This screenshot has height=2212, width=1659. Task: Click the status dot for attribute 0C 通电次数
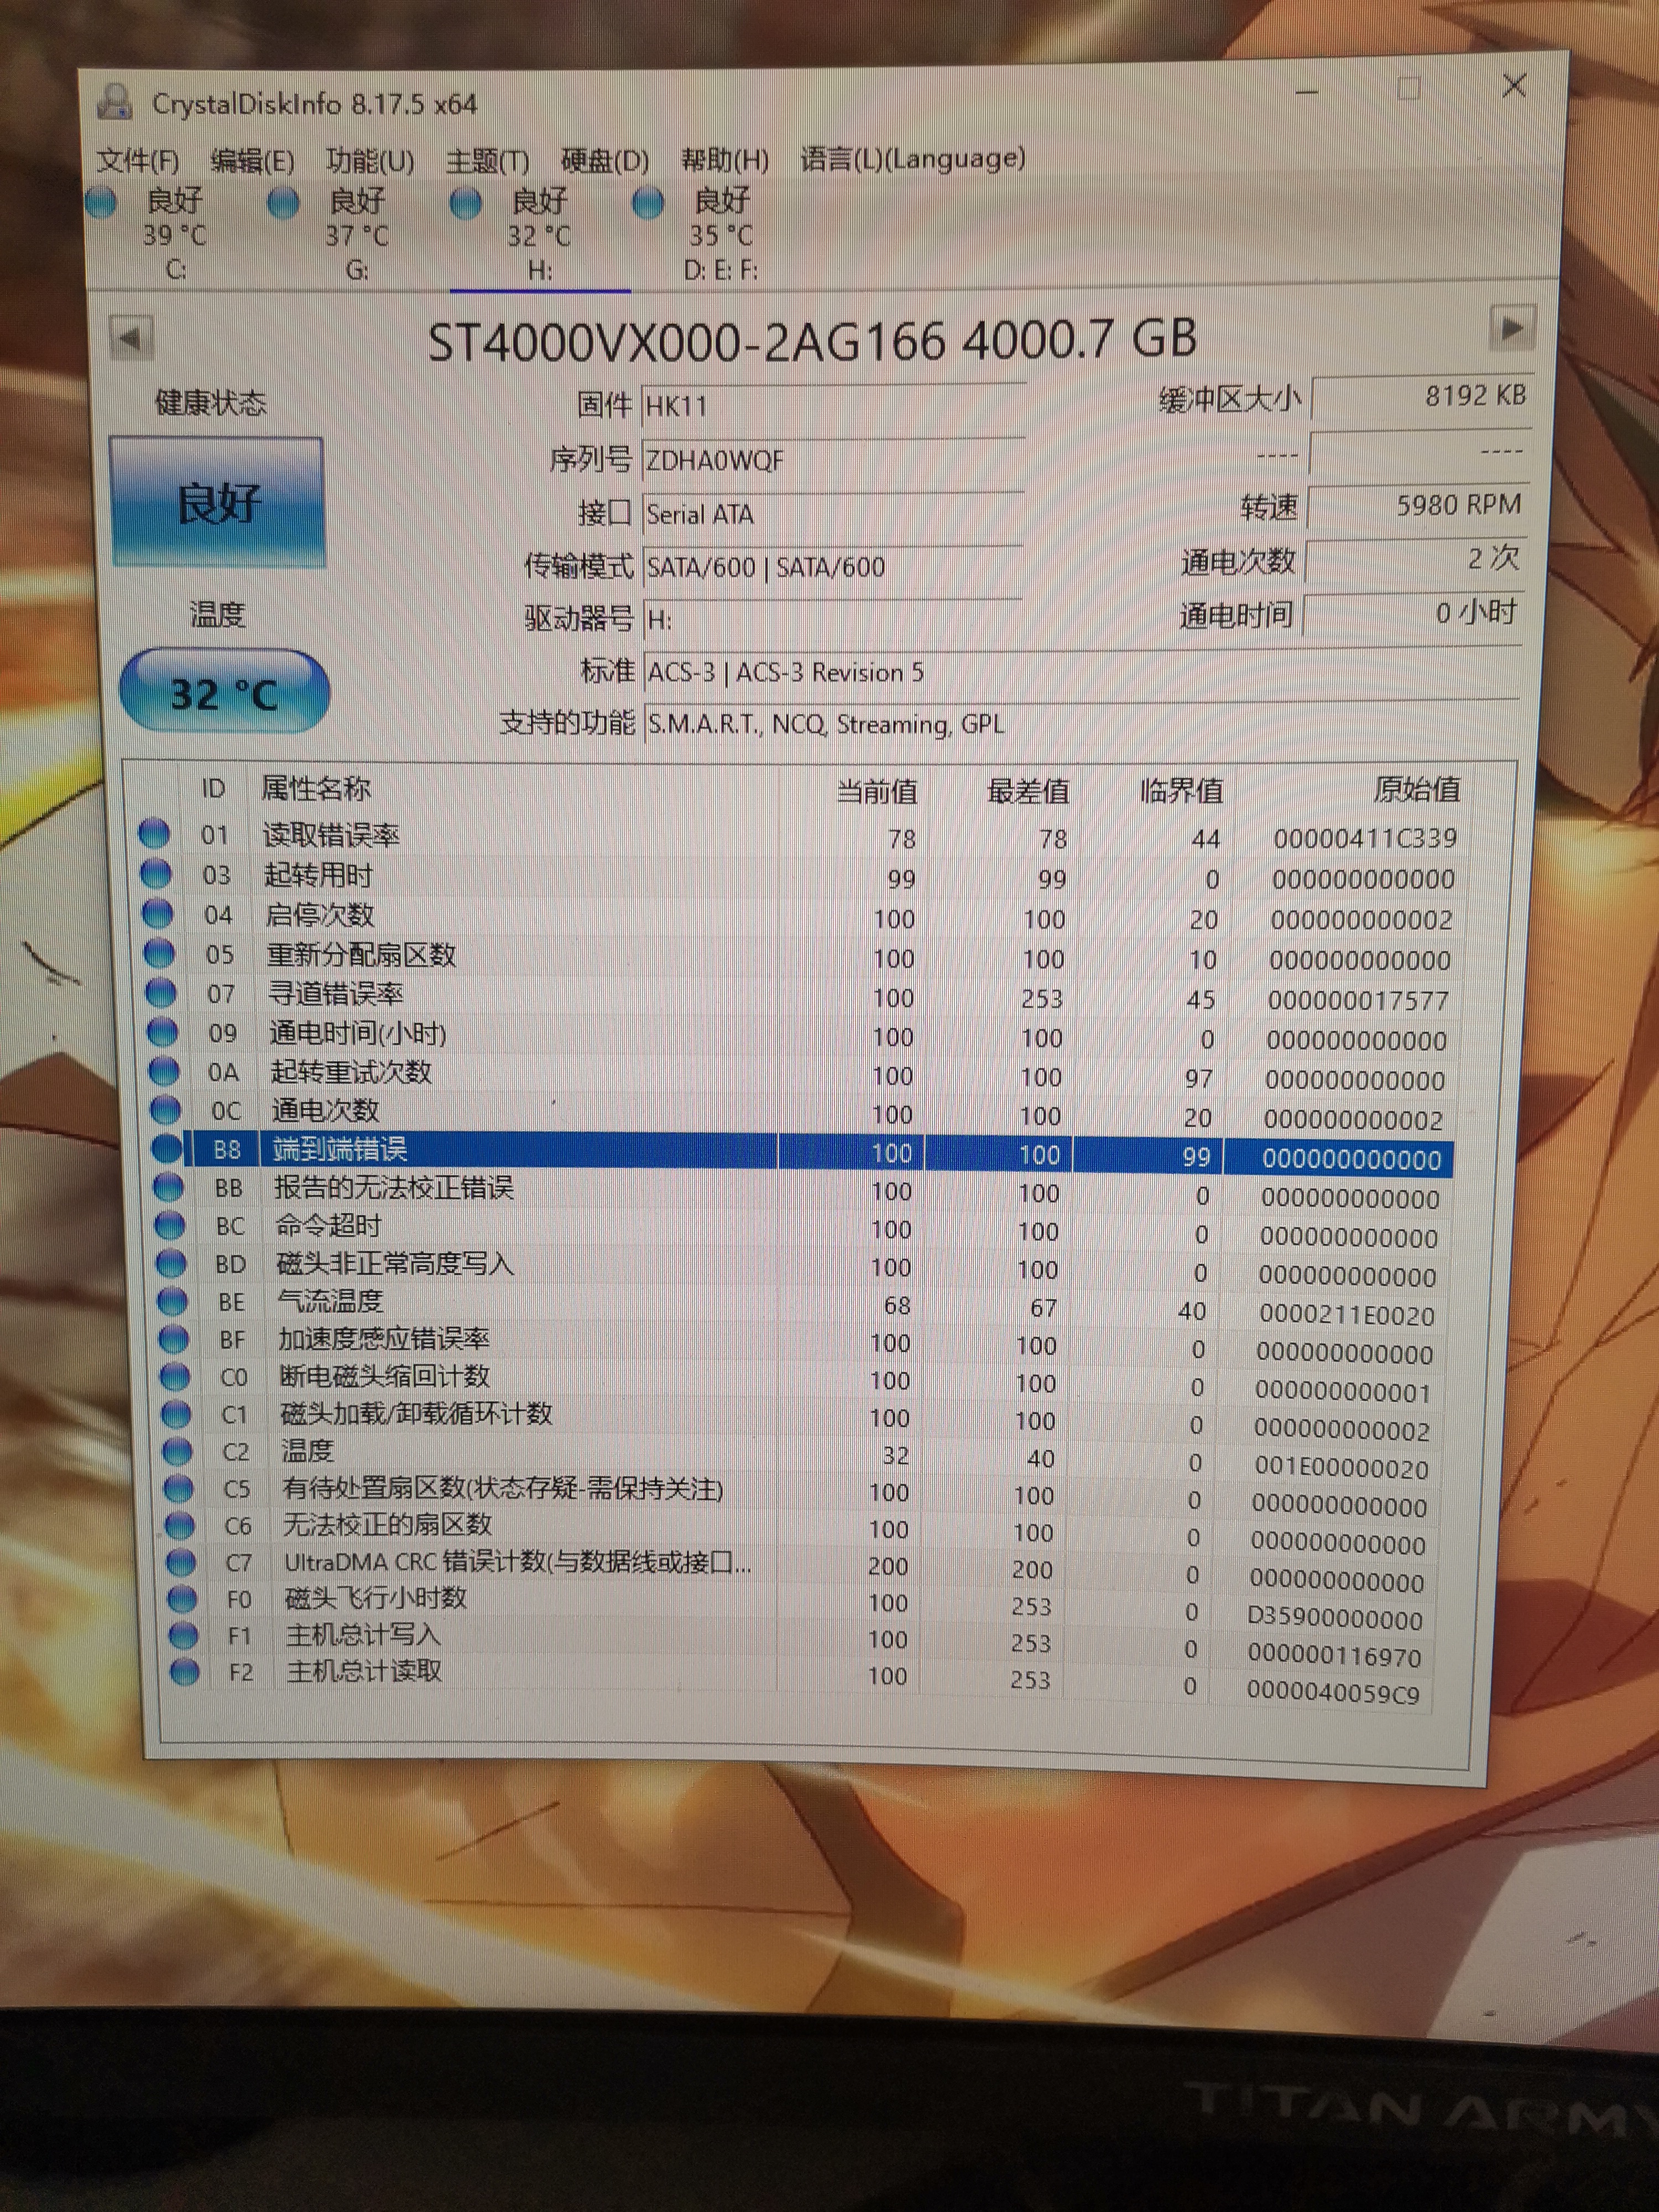coord(165,1109)
